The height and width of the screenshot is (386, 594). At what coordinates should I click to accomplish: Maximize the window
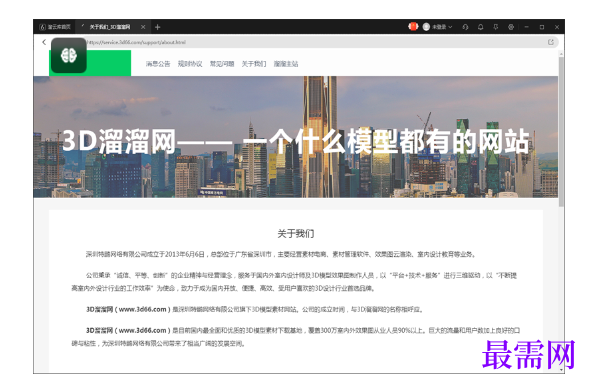pos(542,27)
